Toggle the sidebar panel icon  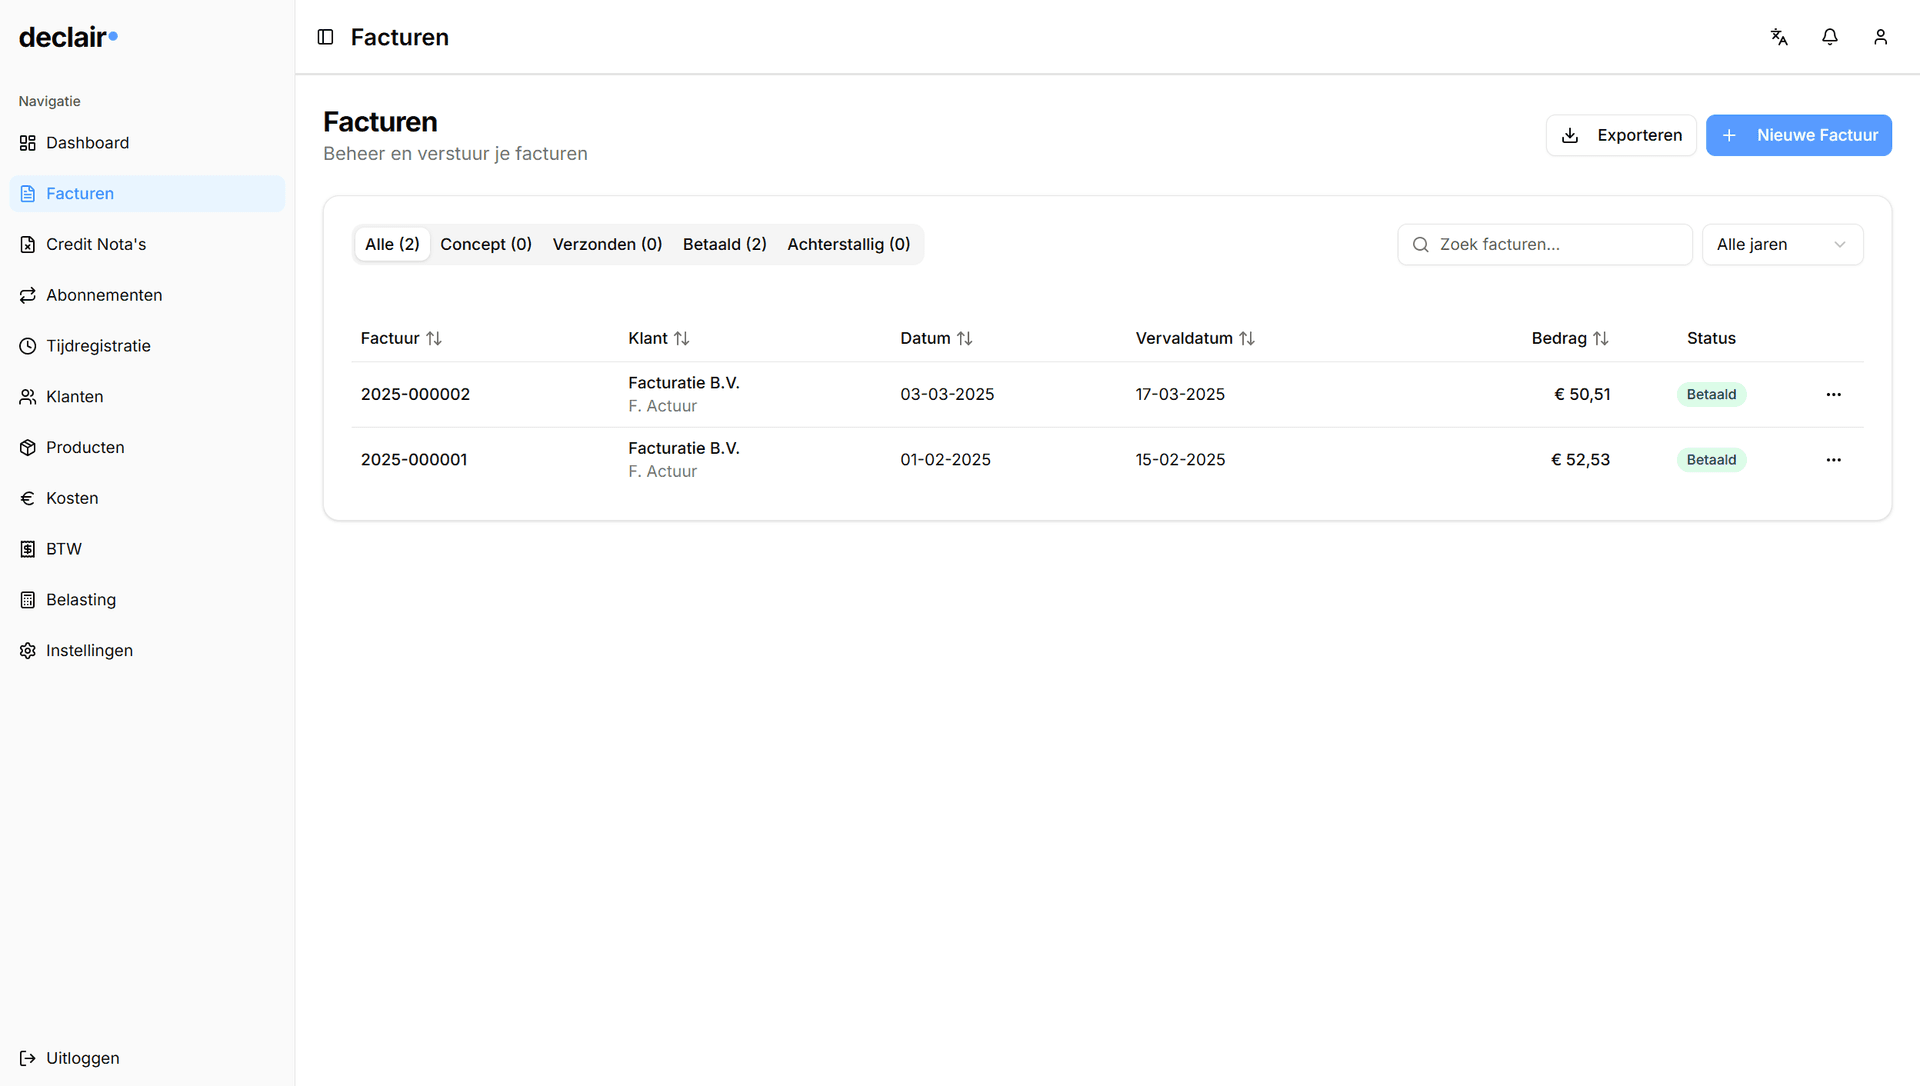coord(325,37)
